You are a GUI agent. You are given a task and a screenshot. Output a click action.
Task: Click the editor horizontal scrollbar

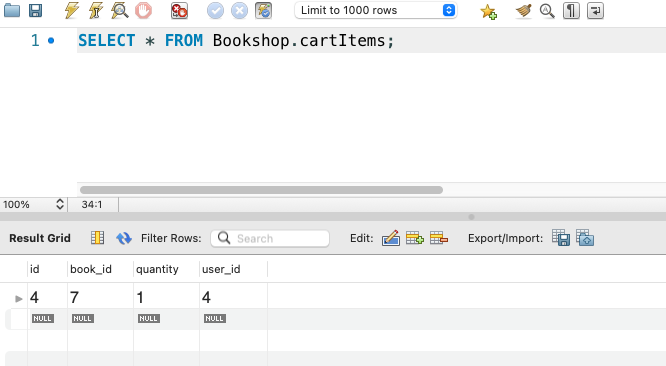(x=261, y=190)
